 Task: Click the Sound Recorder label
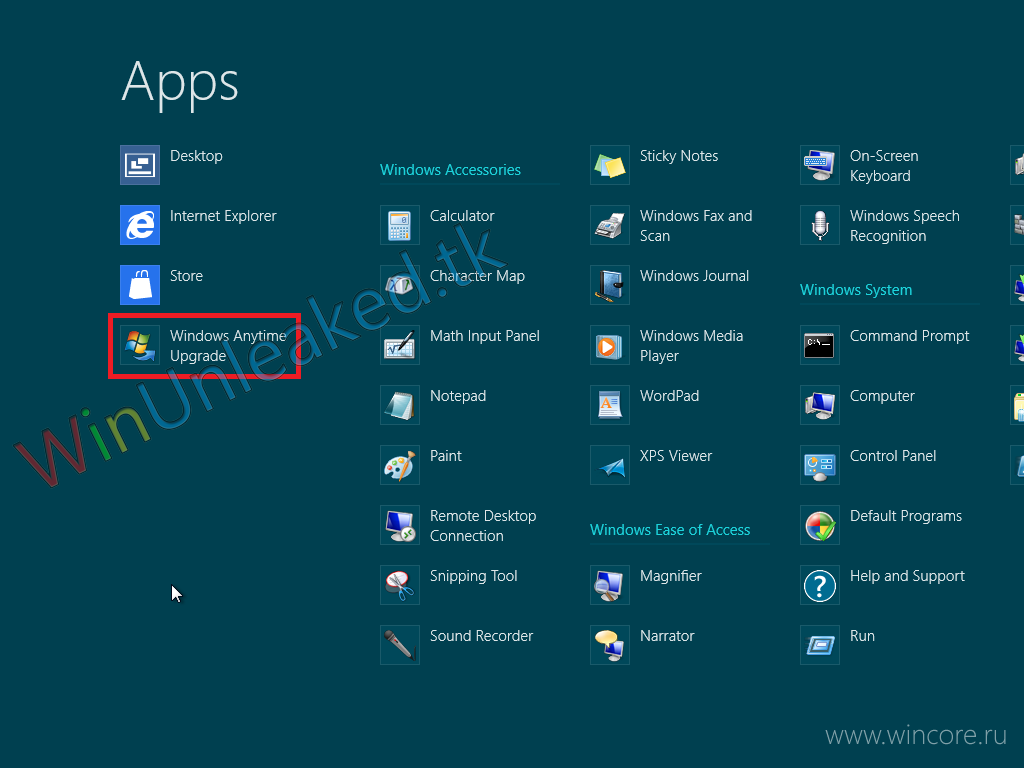[x=481, y=636]
